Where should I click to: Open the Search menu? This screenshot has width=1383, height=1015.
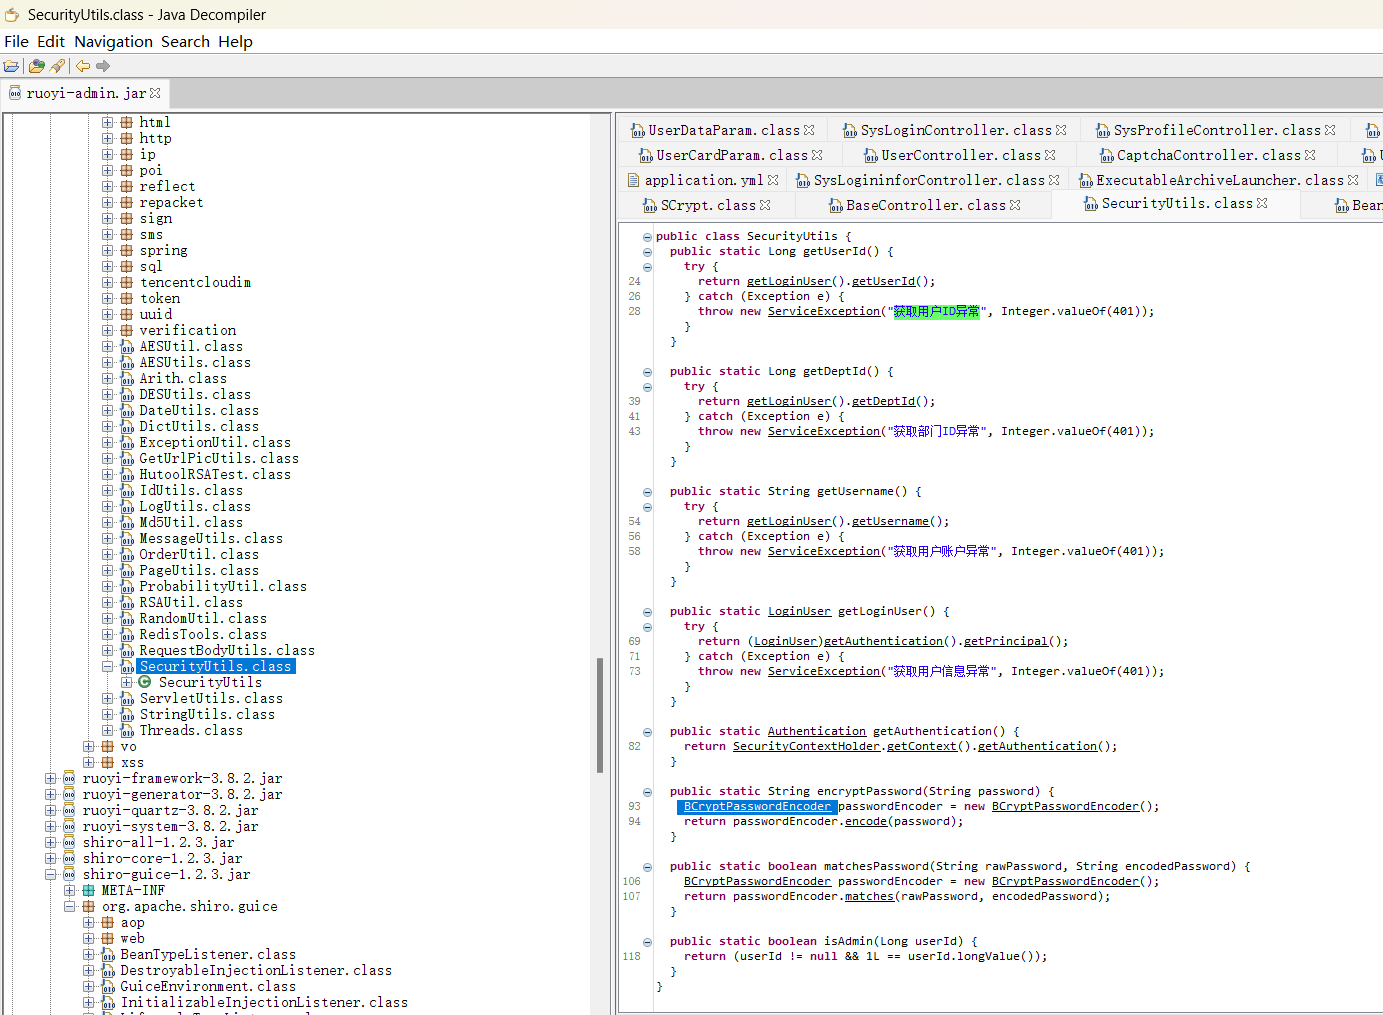coord(185,42)
